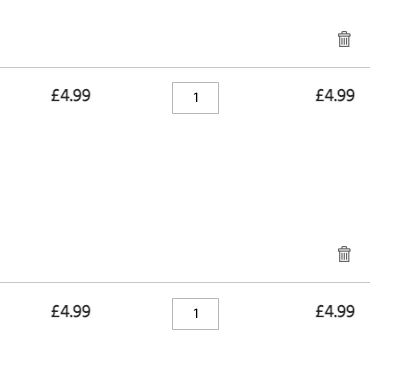
Task: Focus the lower quantity box showing 1
Action: pyautogui.click(x=195, y=314)
